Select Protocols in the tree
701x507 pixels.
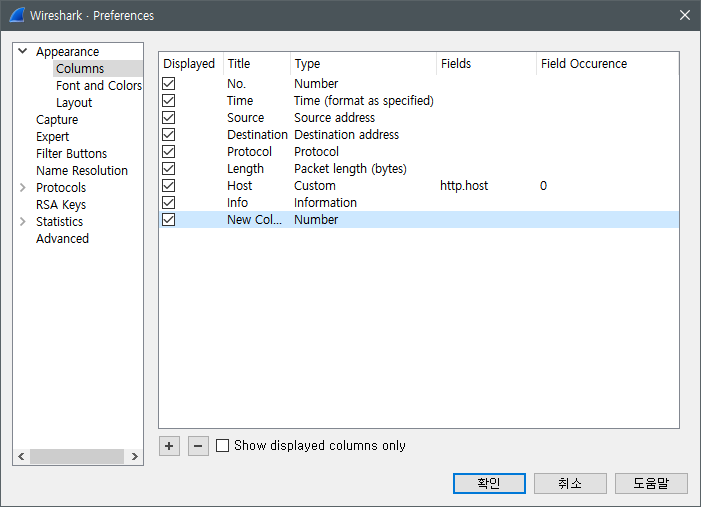[61, 188]
